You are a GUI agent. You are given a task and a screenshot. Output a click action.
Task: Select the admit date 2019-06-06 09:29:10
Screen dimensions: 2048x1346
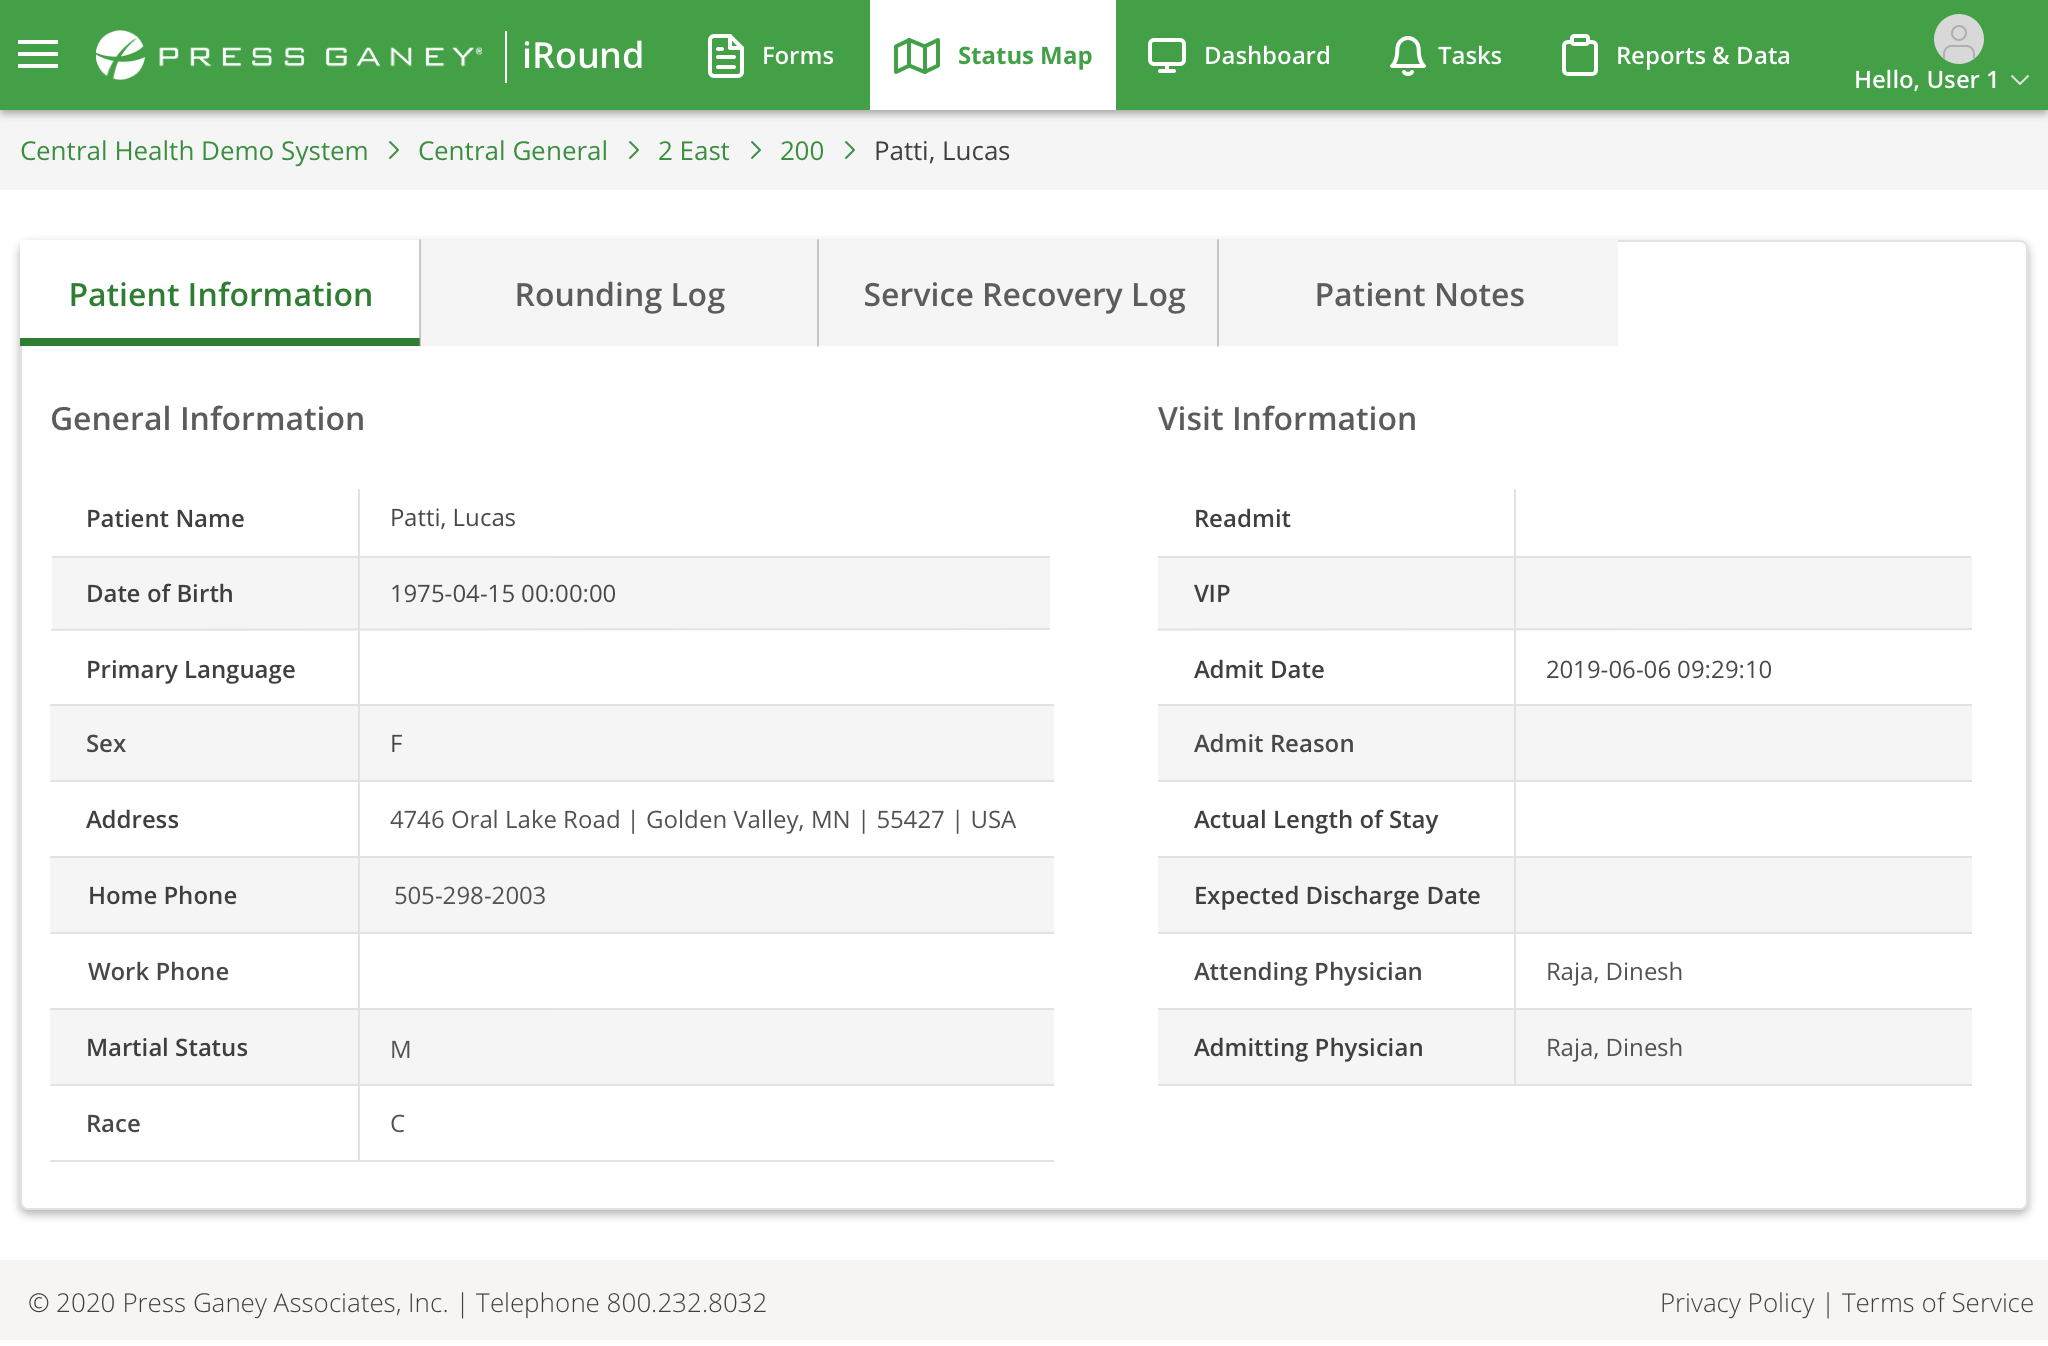pos(1659,670)
